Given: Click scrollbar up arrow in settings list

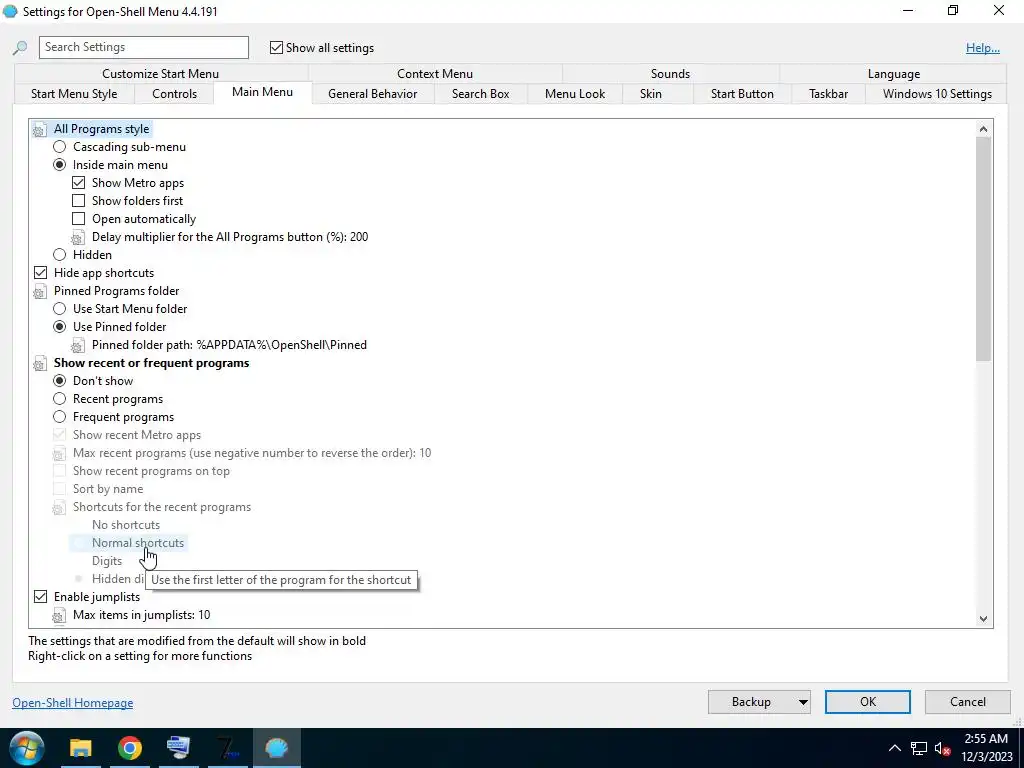Looking at the screenshot, I should coord(984,129).
